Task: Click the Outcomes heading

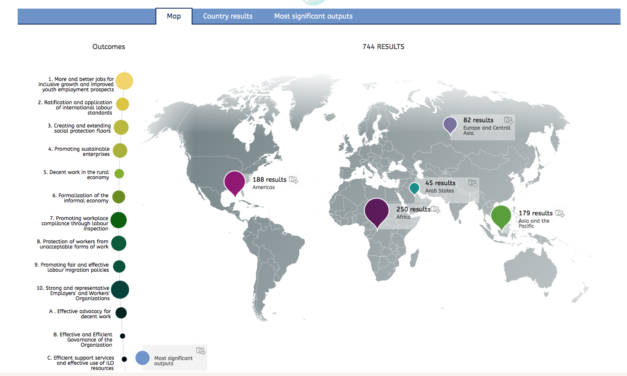Action: 109,47
